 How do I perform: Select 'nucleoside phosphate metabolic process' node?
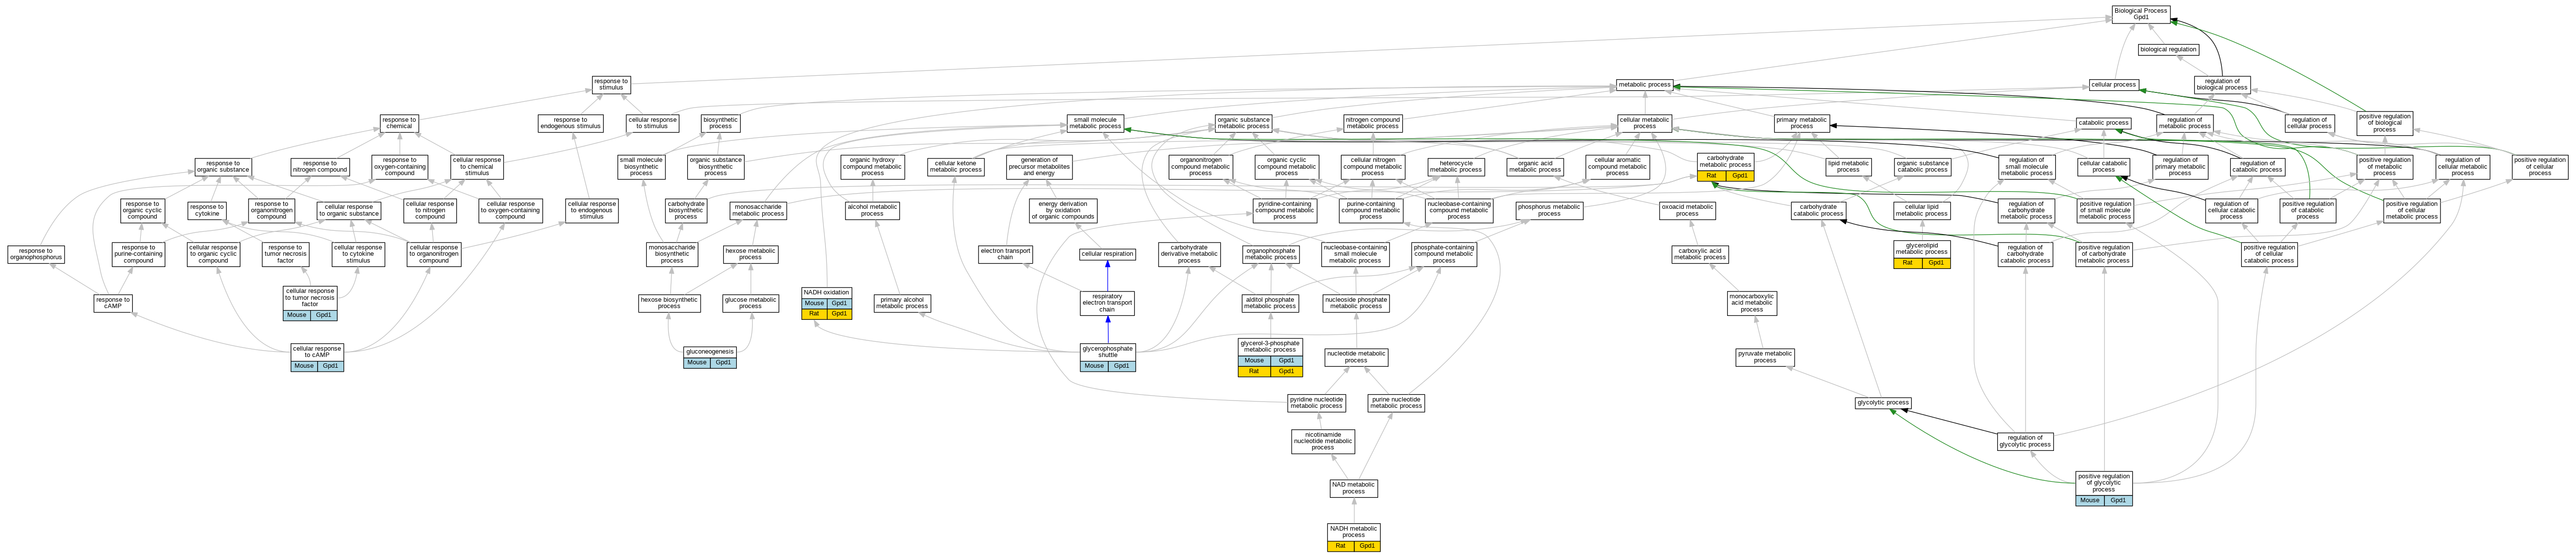[x=1356, y=302]
